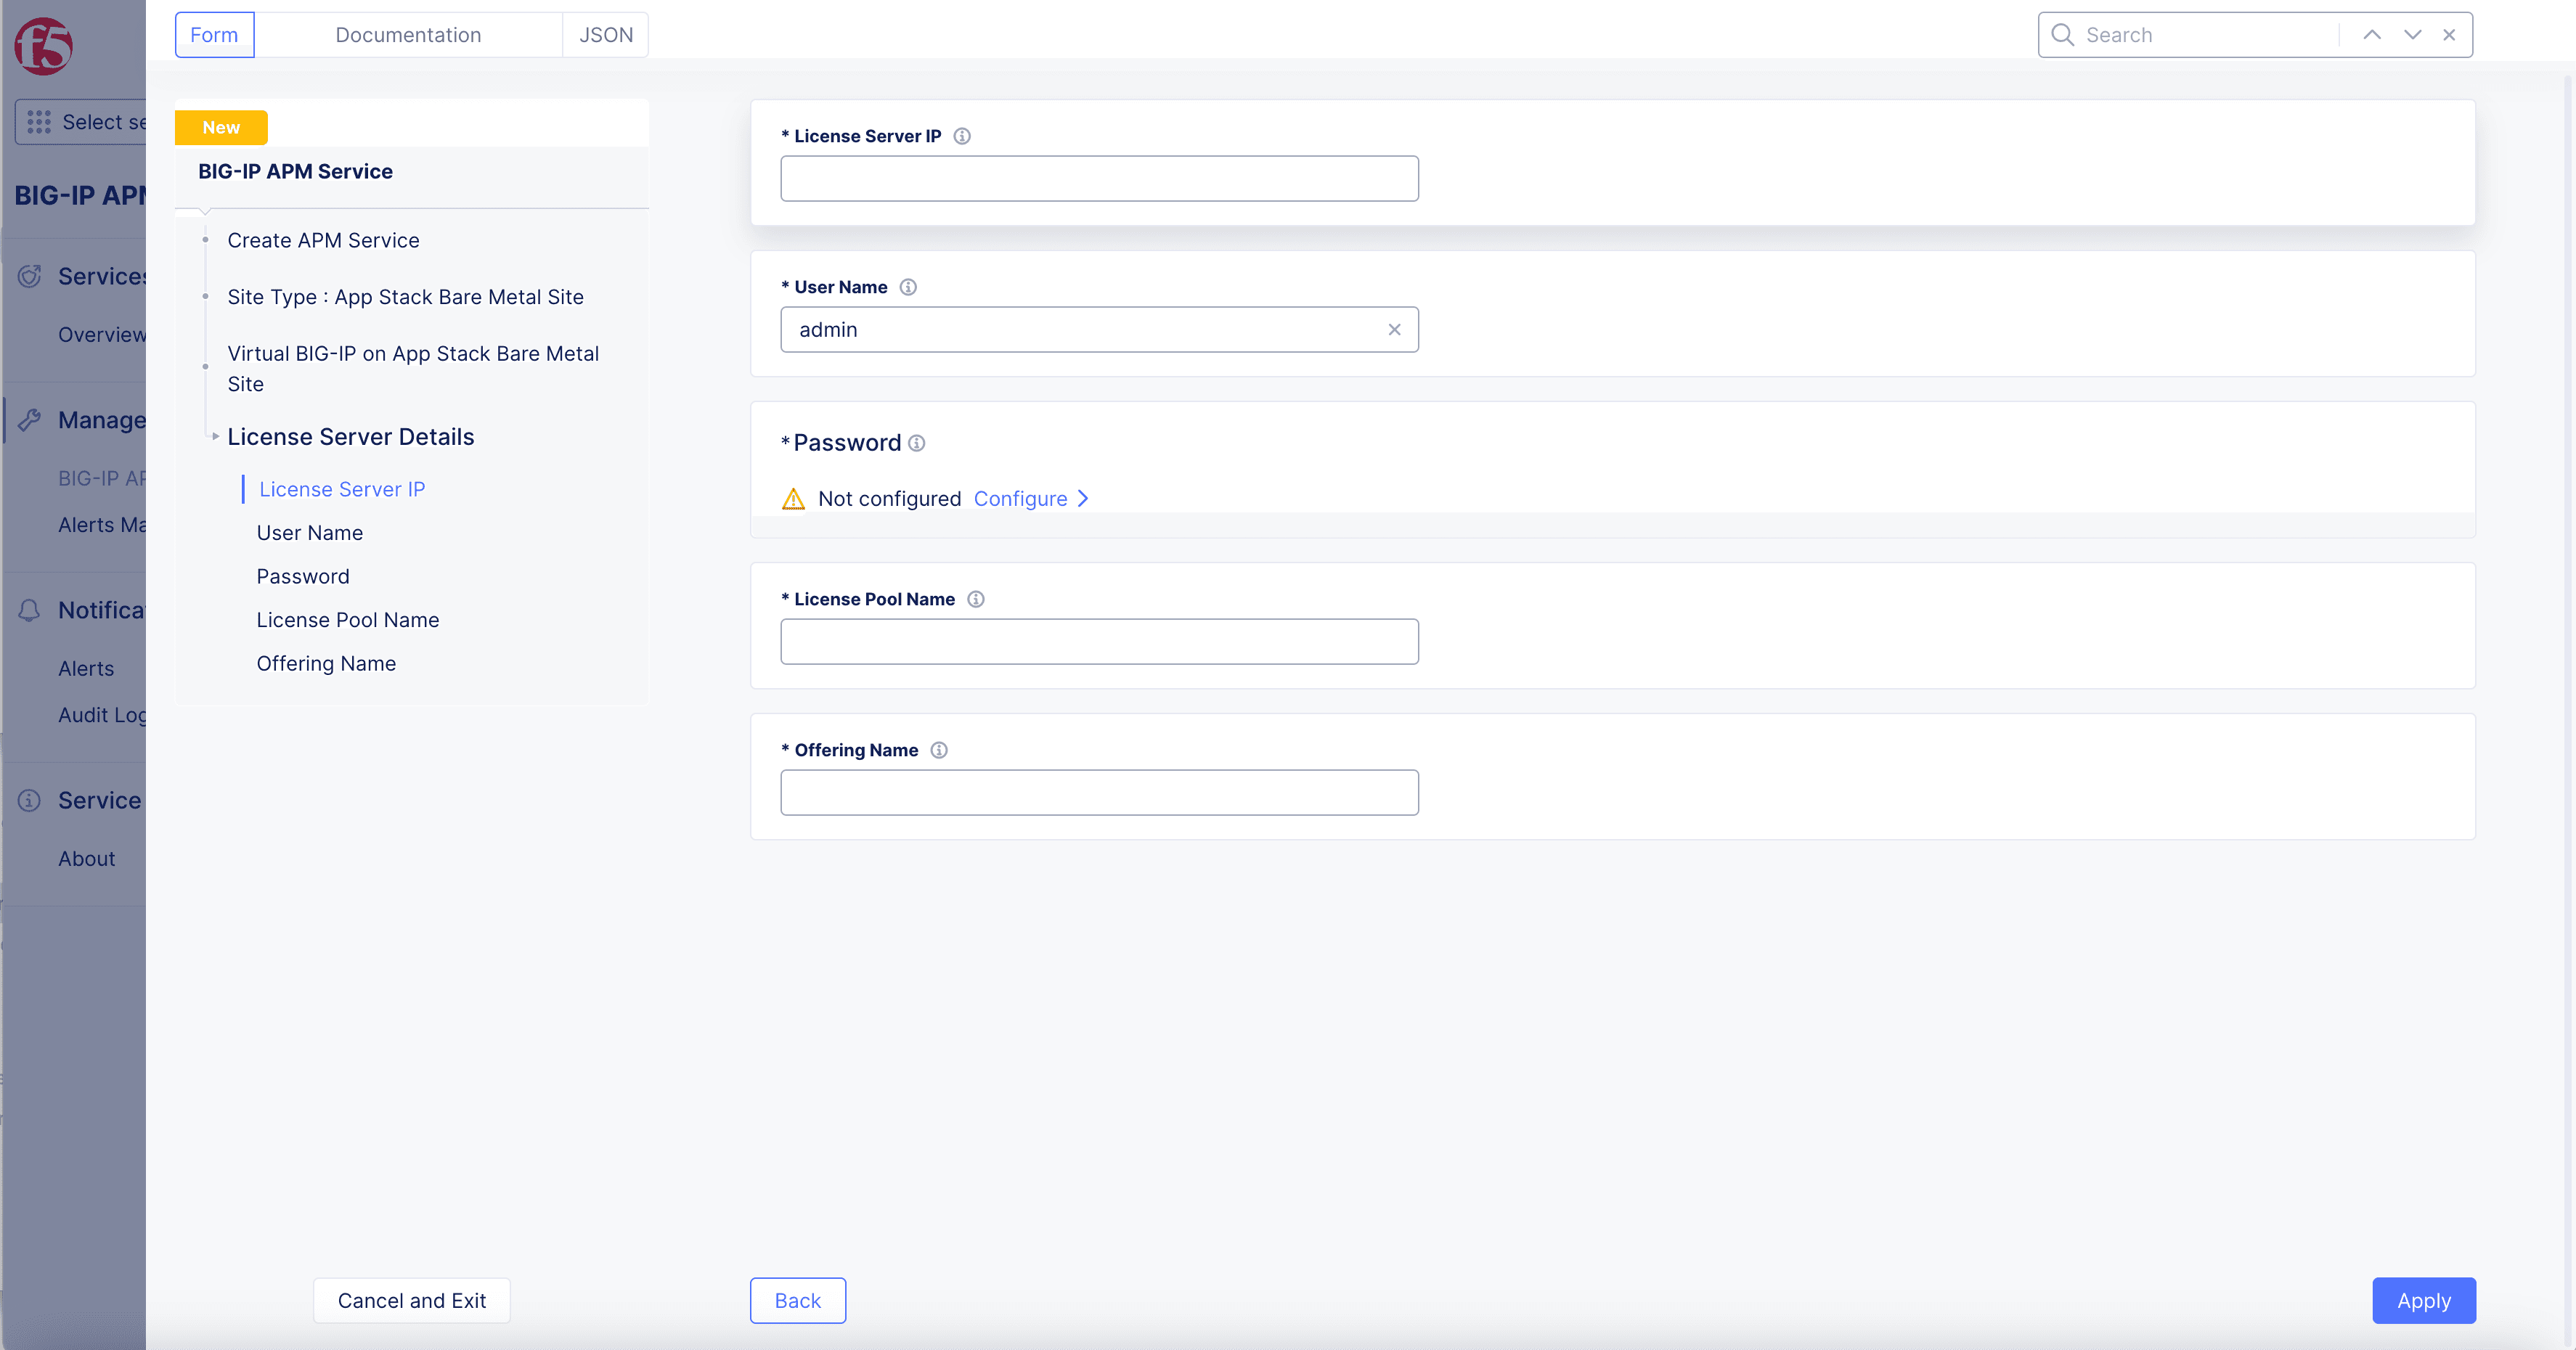Focus the License Pool Name input
The width and height of the screenshot is (2576, 1350).
[1099, 642]
